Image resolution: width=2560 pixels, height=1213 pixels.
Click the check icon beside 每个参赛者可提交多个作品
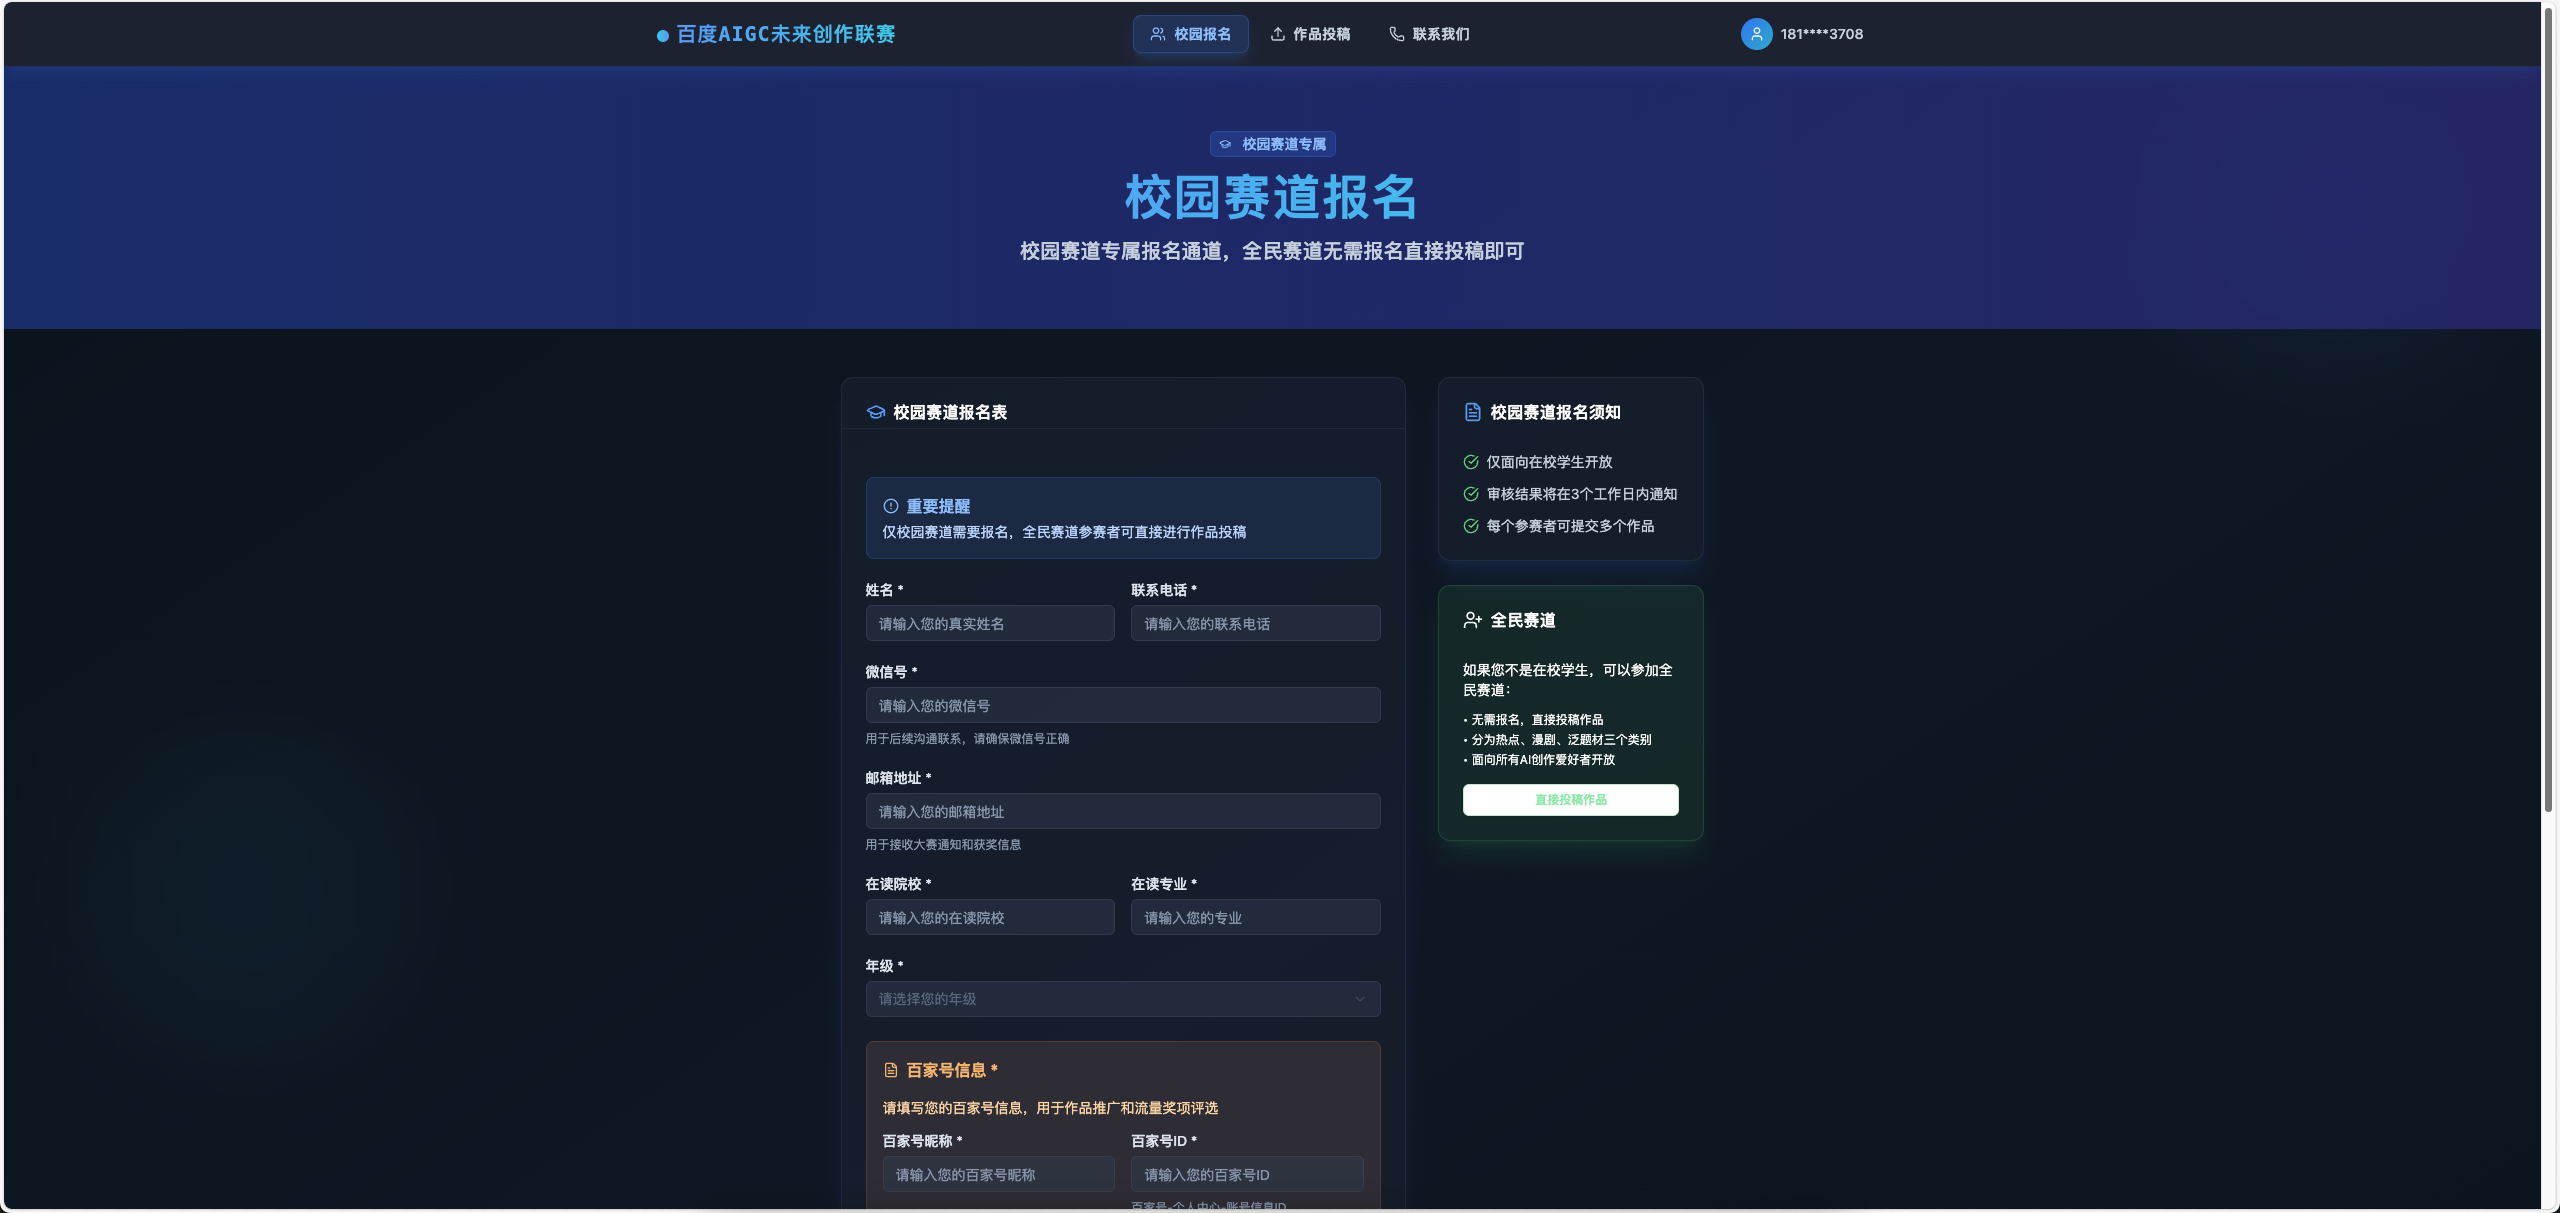point(1470,526)
